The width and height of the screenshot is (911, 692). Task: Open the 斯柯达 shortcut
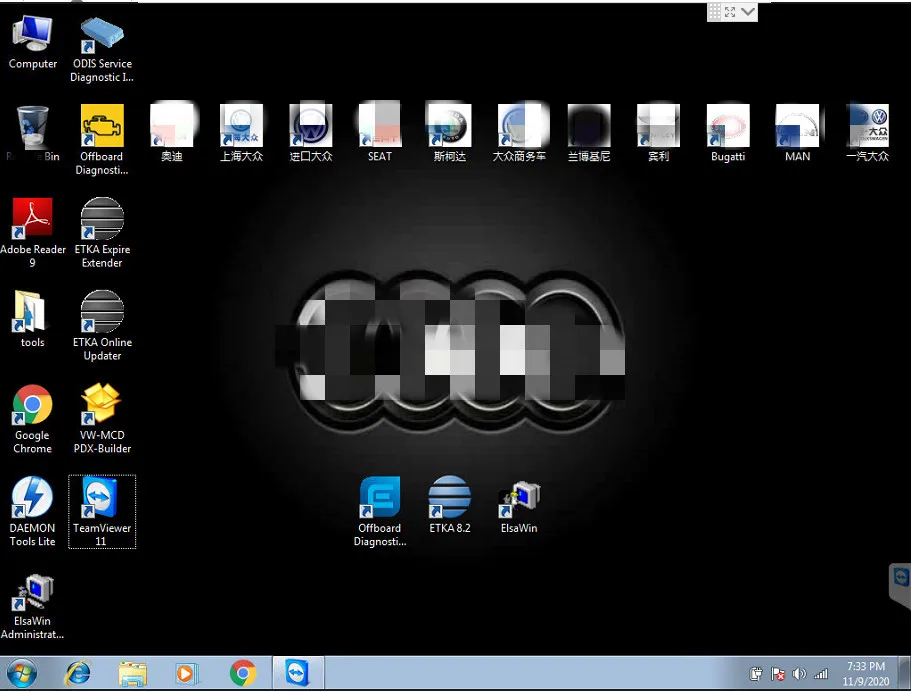449,134
